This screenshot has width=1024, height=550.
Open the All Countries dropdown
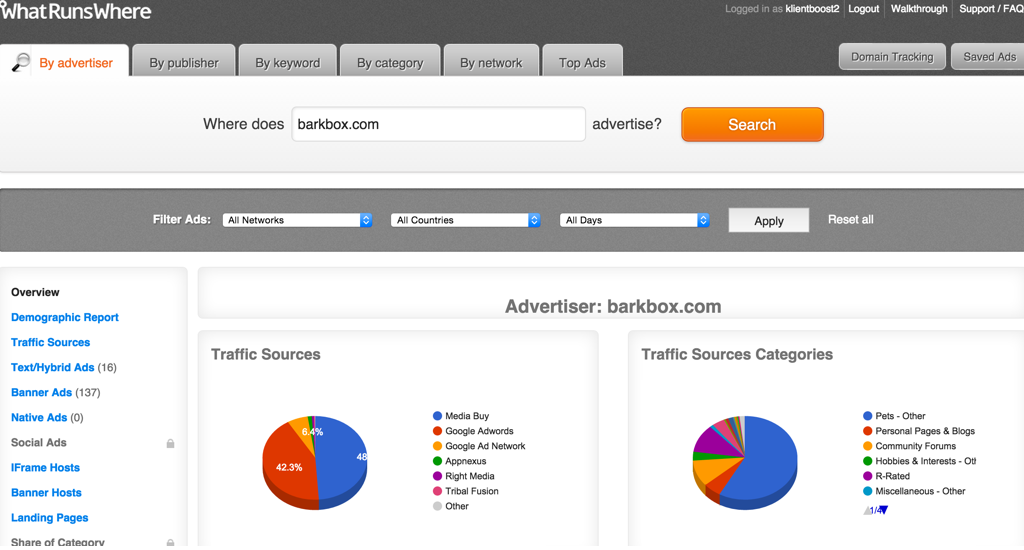click(x=466, y=220)
